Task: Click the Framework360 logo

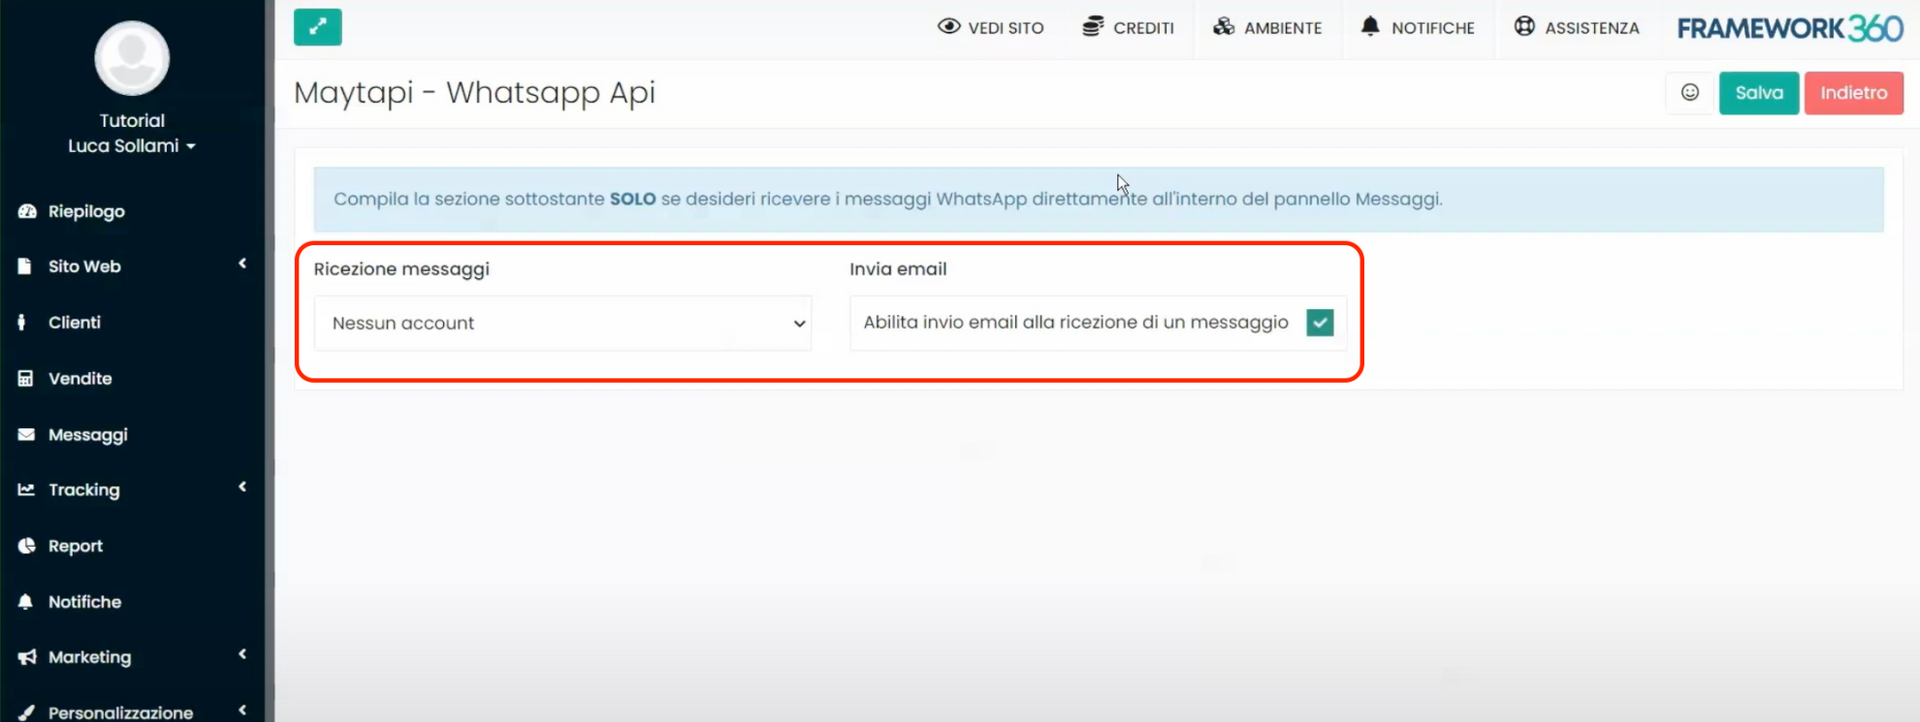Action: tap(1789, 28)
